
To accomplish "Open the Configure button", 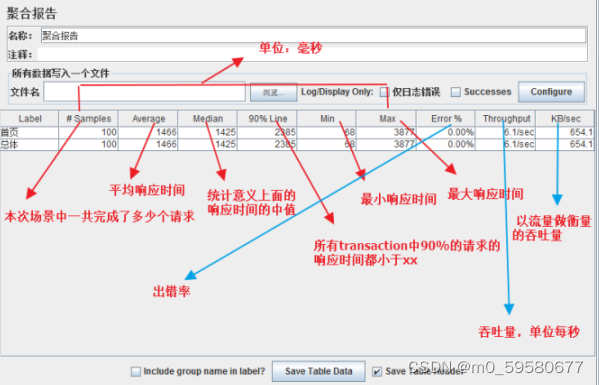I will click(551, 92).
